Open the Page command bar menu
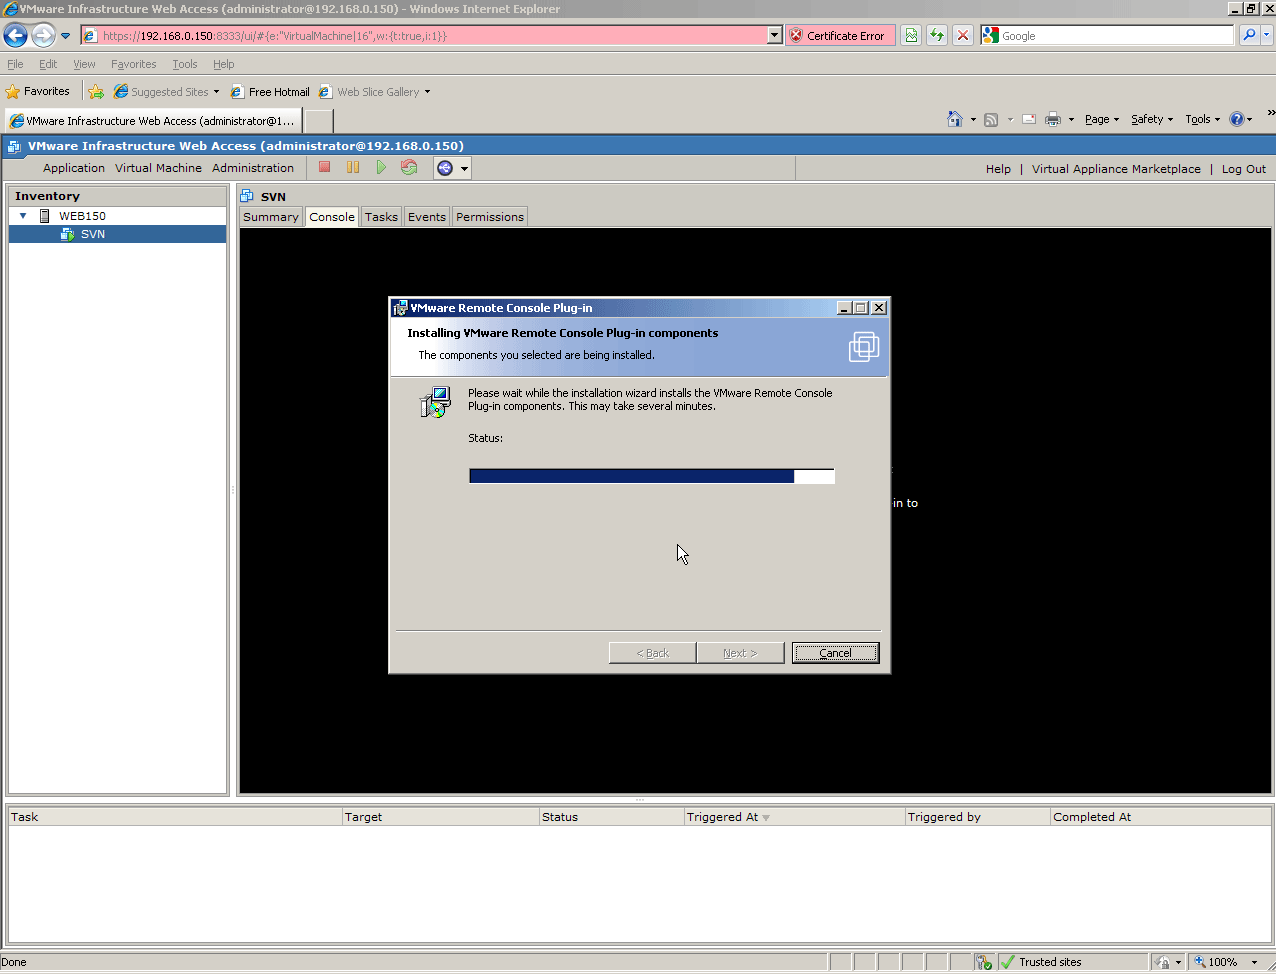 pyautogui.click(x=1102, y=119)
